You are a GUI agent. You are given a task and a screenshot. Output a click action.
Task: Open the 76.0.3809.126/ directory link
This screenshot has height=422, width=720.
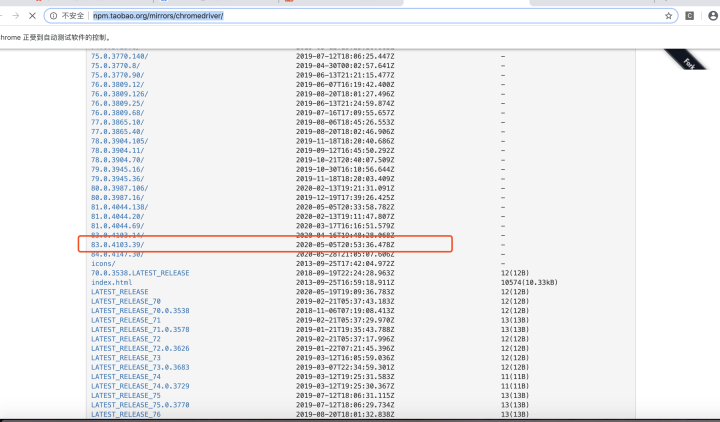click(x=119, y=94)
